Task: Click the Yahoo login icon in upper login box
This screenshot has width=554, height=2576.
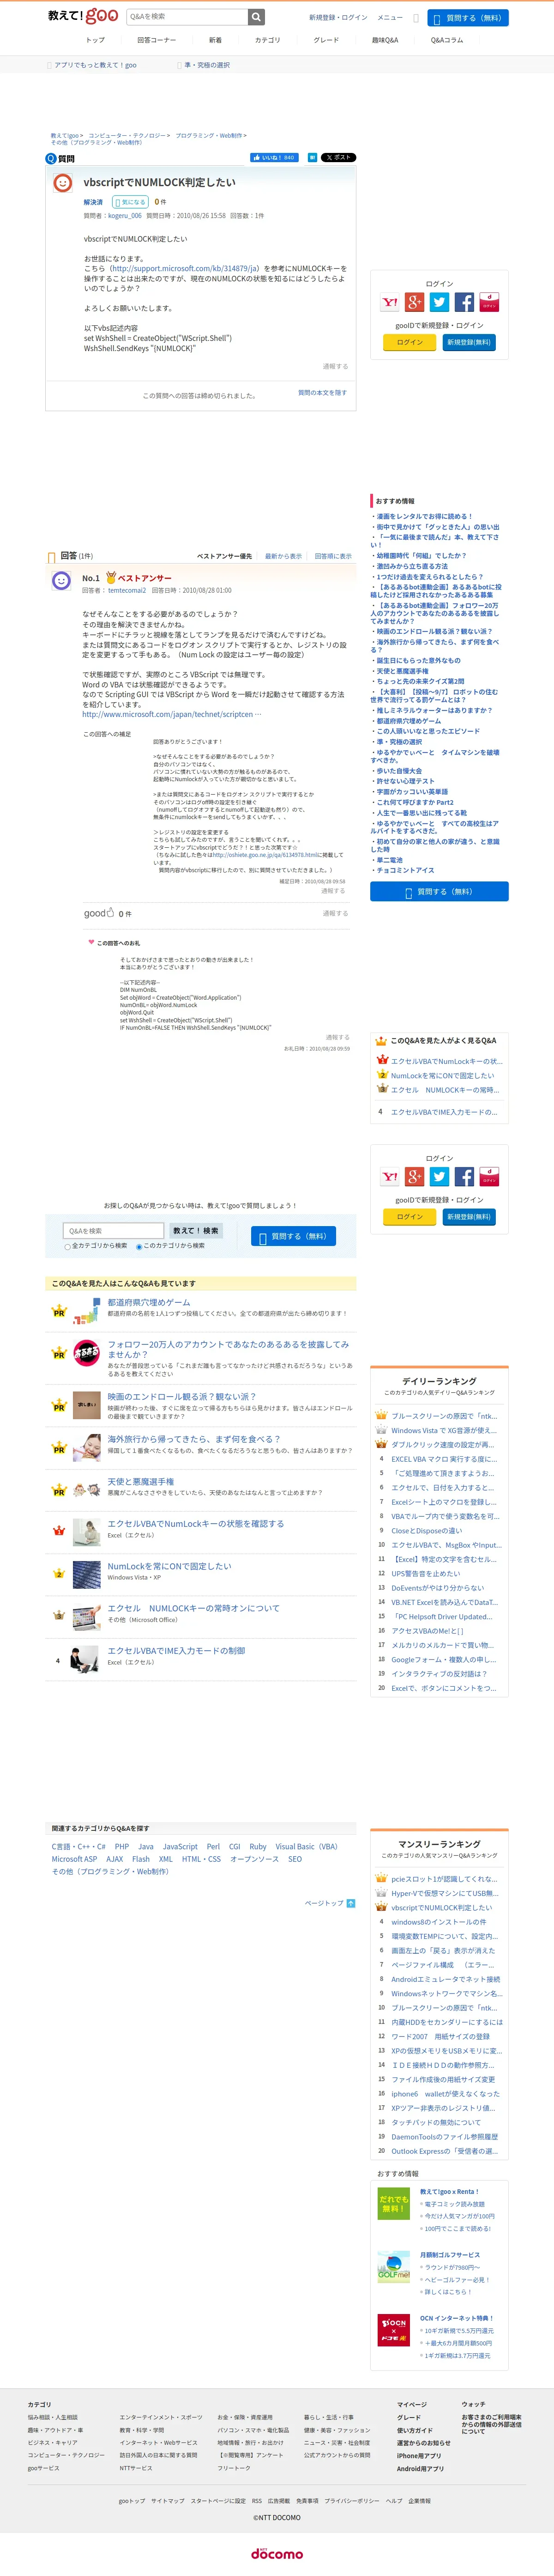Action: 390,302
